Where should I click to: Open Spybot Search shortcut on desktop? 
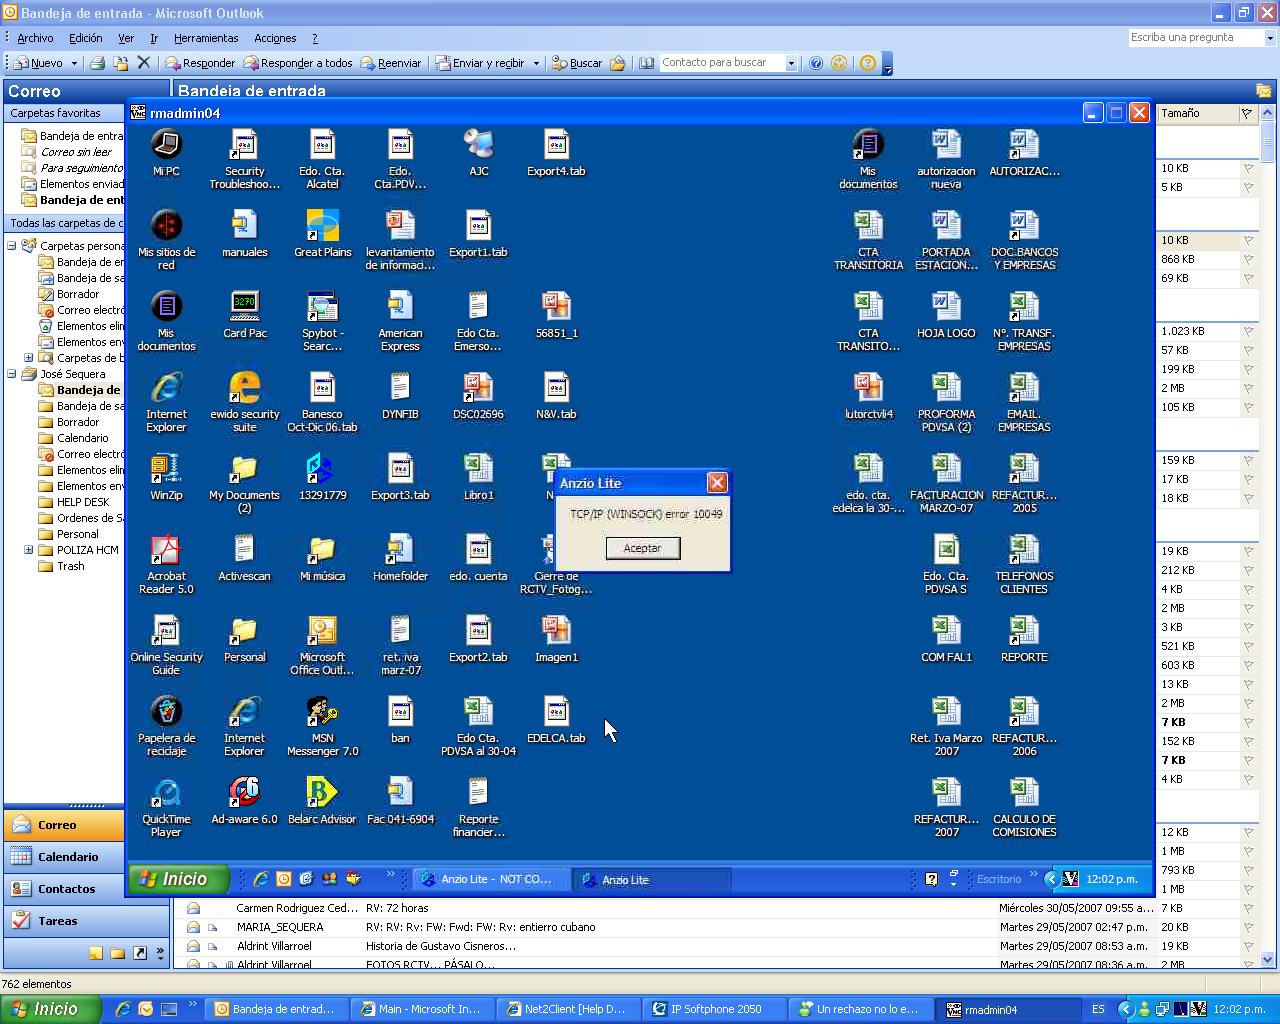[322, 321]
